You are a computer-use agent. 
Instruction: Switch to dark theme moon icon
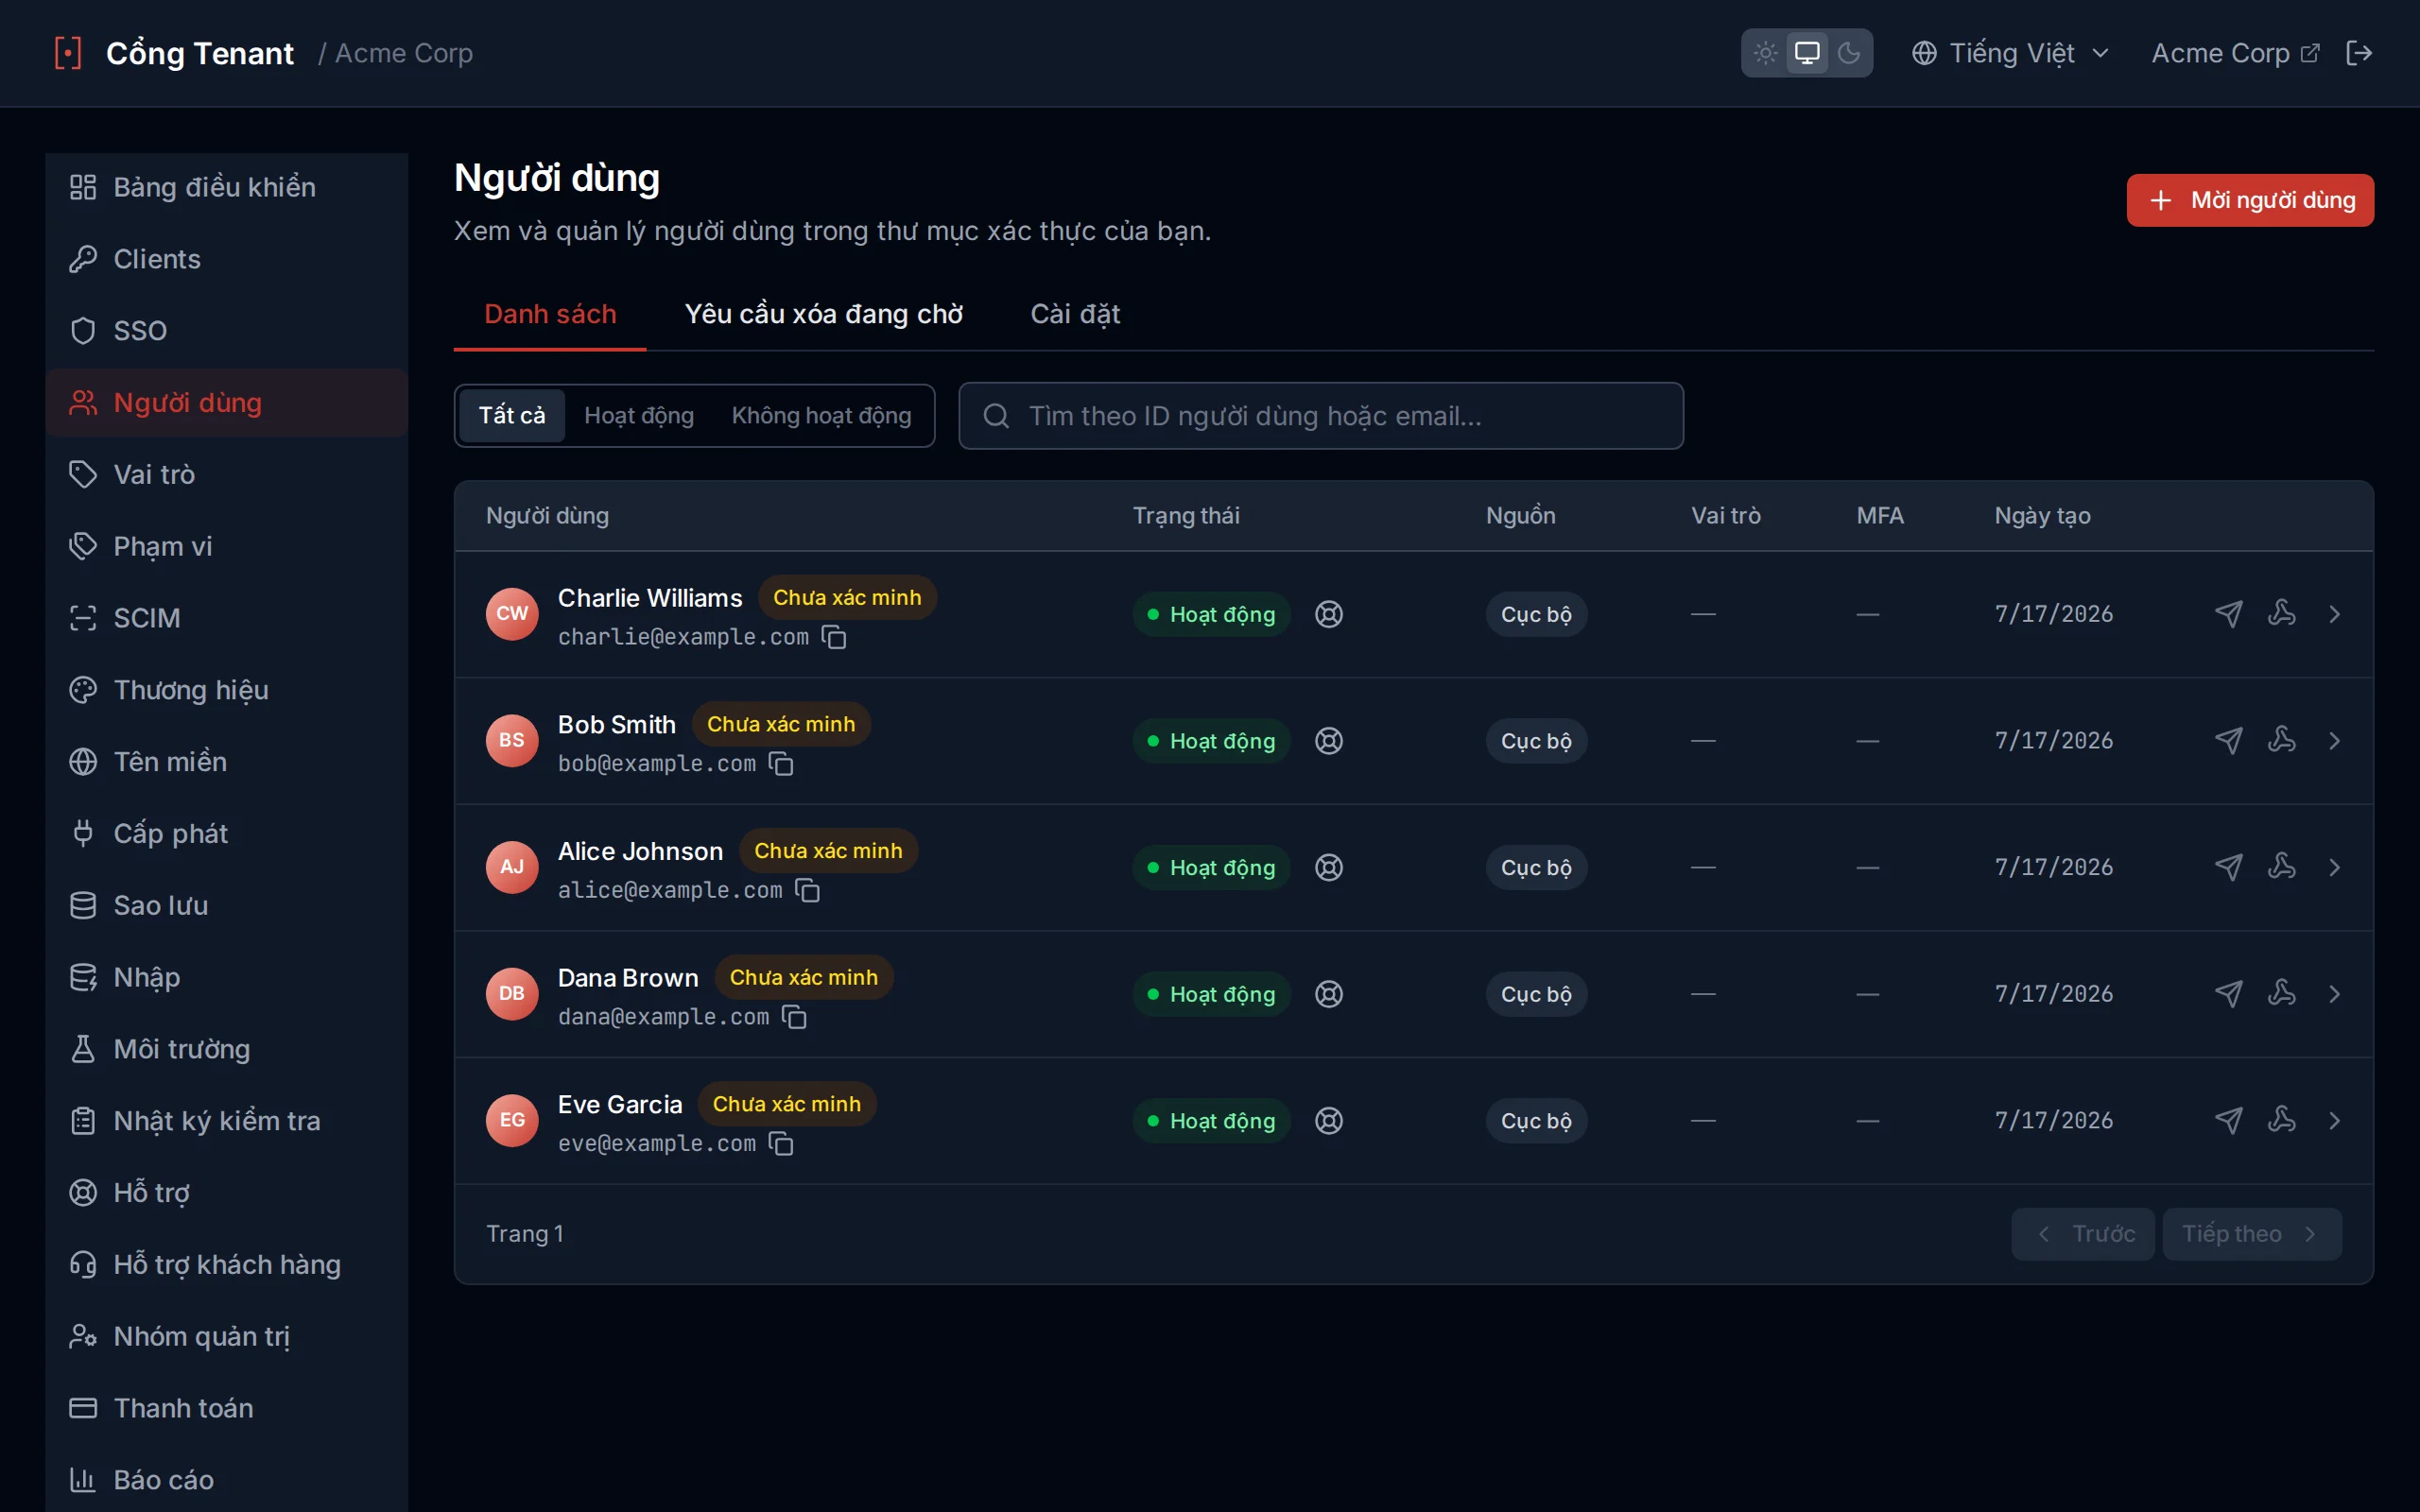pyautogui.click(x=1849, y=53)
